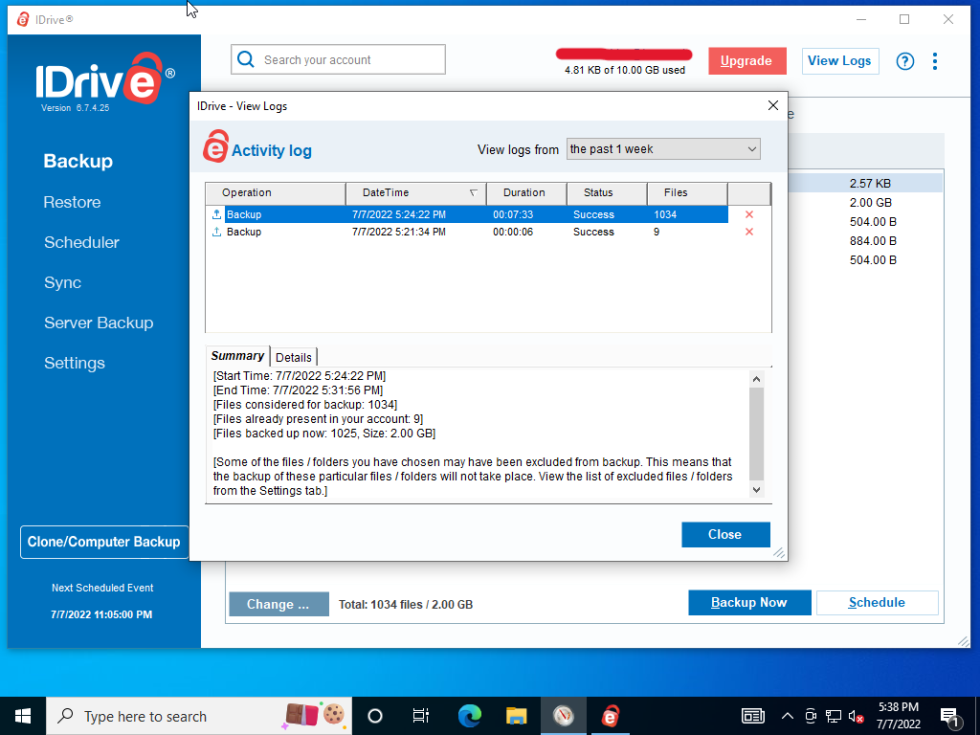
Task: Click the red-circle app icon in taskbar
Action: [563, 716]
